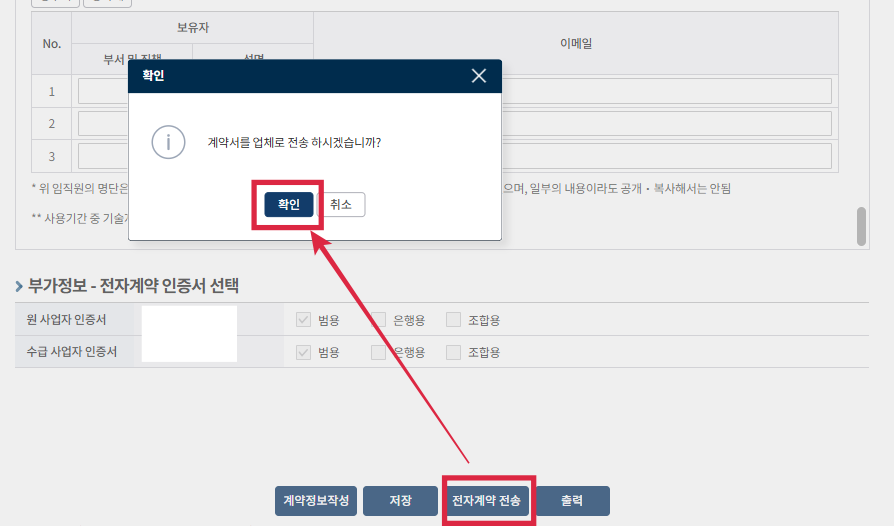Collapse 부가정보 - 전자계약 인증서 선택 section arrow
Viewport: 894px width, 526px height.
[19, 286]
